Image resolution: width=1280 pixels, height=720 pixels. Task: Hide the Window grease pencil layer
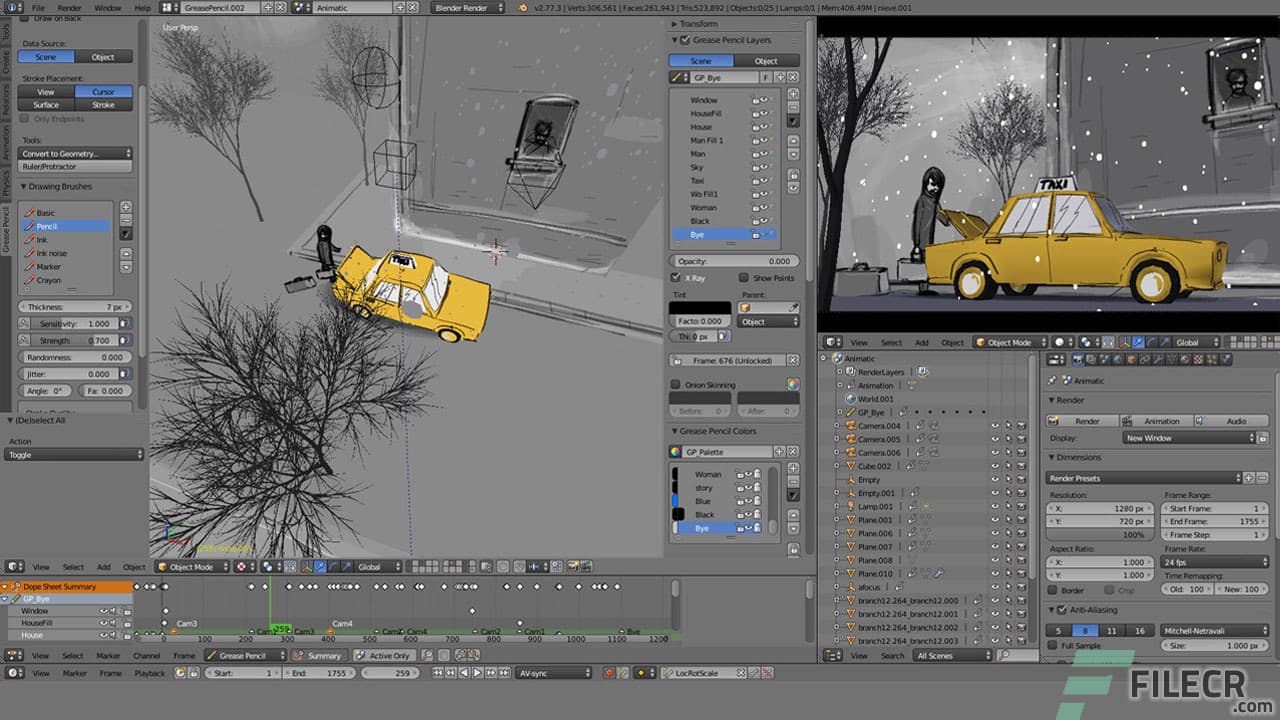(x=764, y=100)
